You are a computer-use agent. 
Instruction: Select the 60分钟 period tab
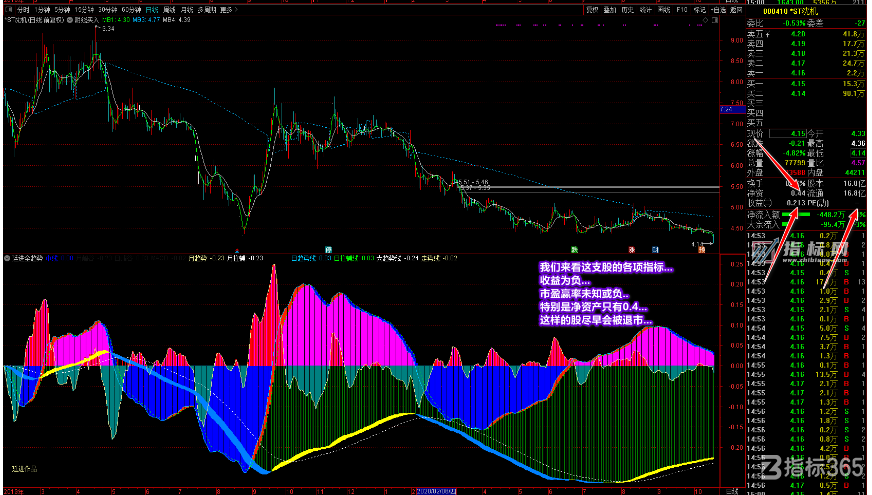pos(131,10)
